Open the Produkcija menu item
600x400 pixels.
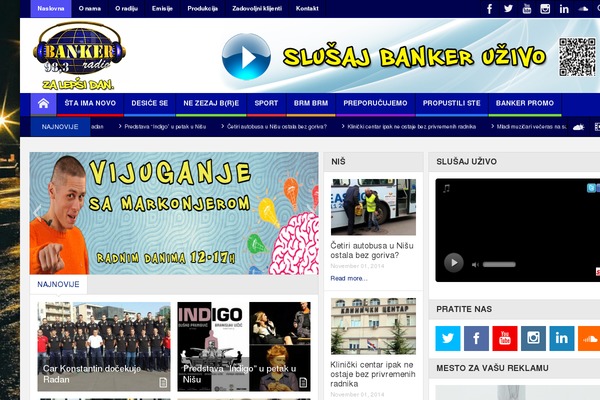tap(202, 8)
